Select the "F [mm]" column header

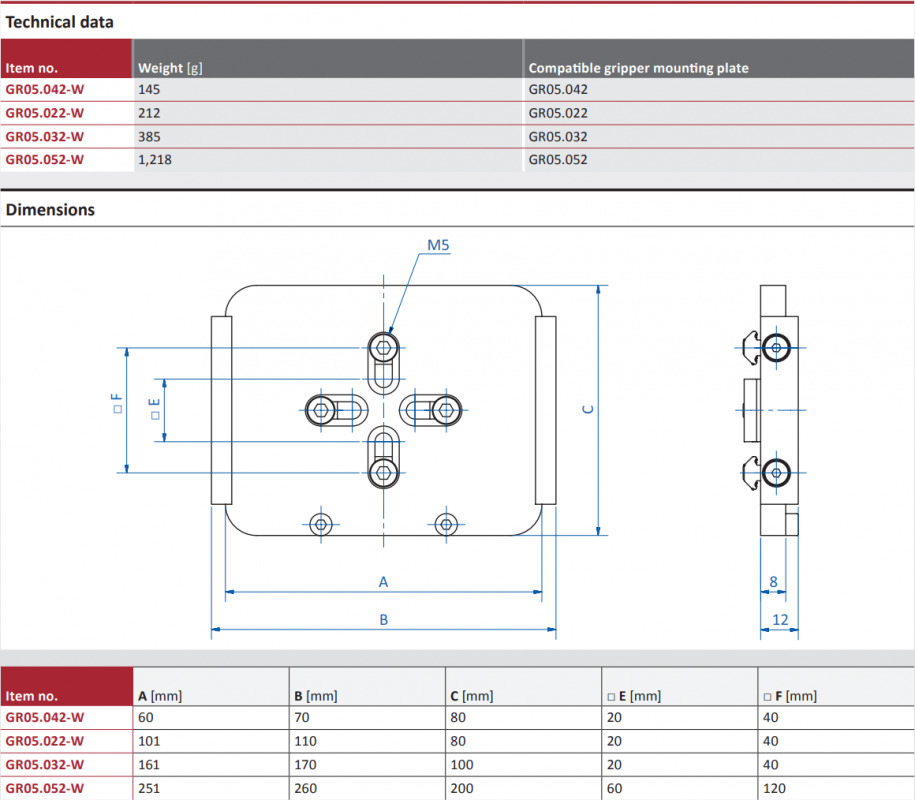coord(790,696)
